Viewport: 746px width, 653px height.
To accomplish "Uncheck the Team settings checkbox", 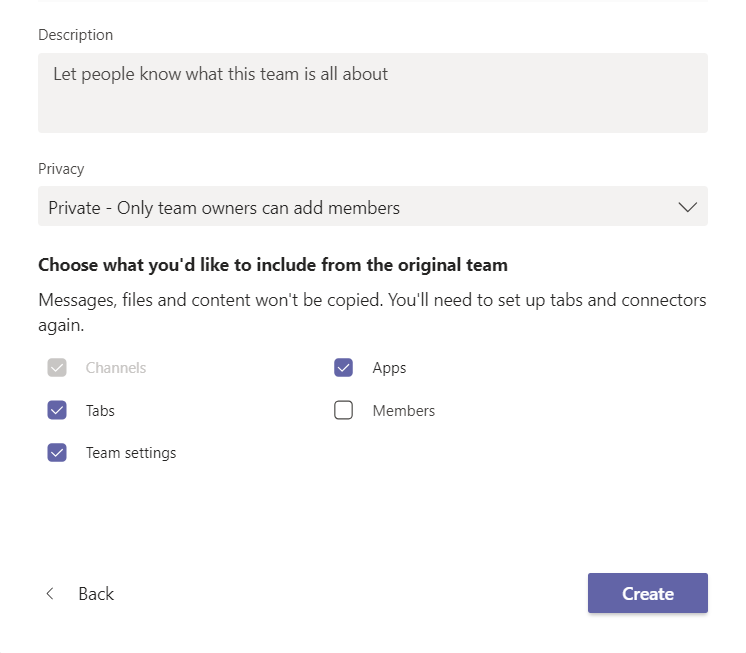I will point(57,452).
